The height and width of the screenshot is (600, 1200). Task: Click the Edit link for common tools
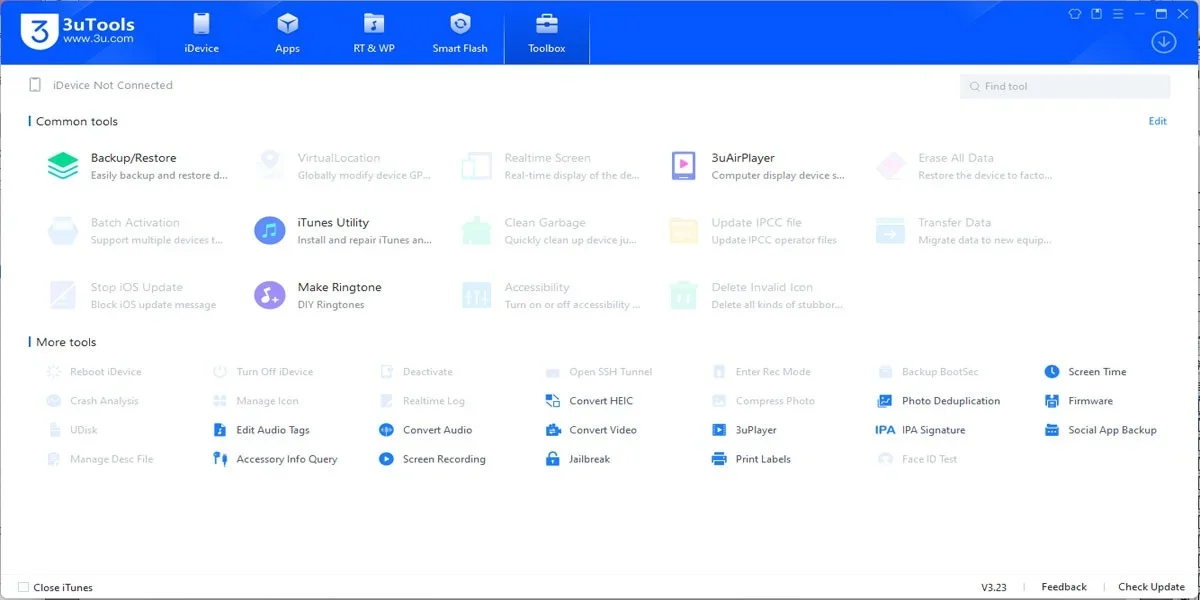(x=1157, y=121)
